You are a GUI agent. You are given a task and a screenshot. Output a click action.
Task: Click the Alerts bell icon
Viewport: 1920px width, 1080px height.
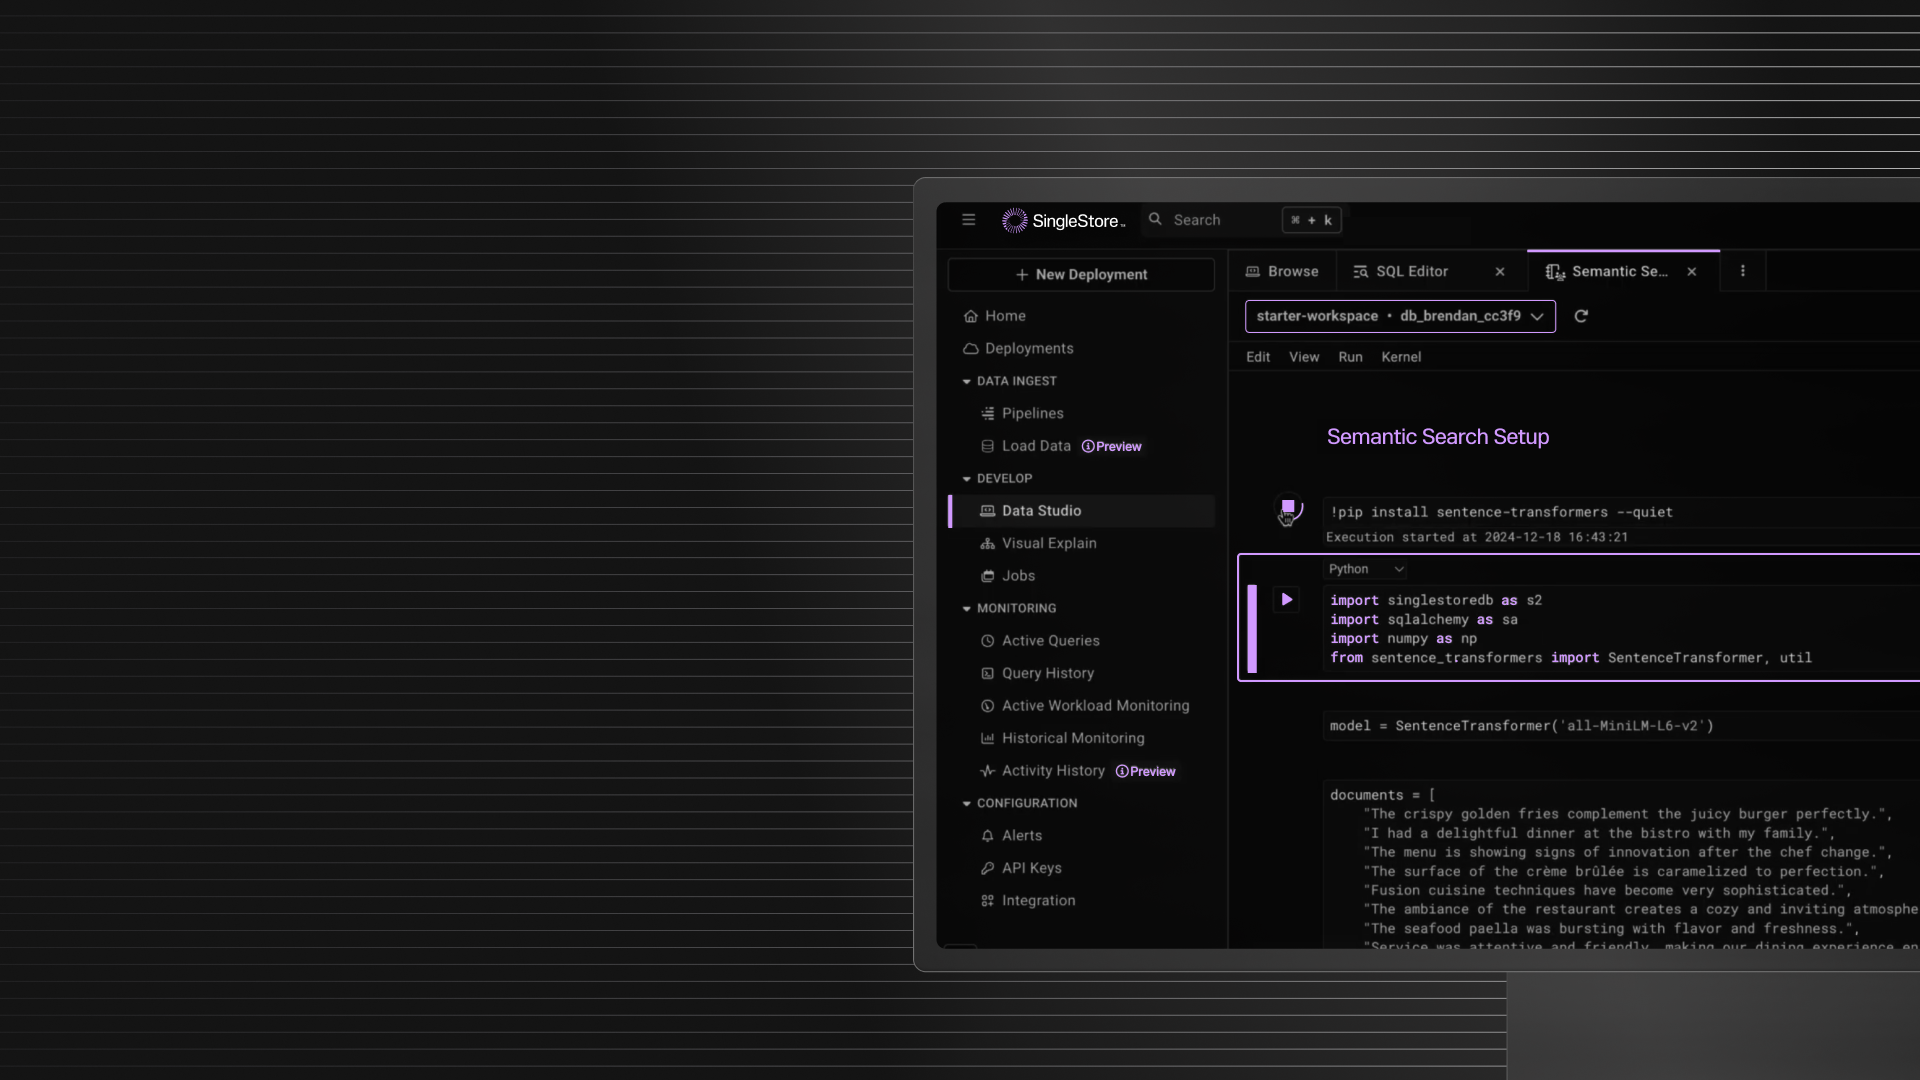pos(987,836)
